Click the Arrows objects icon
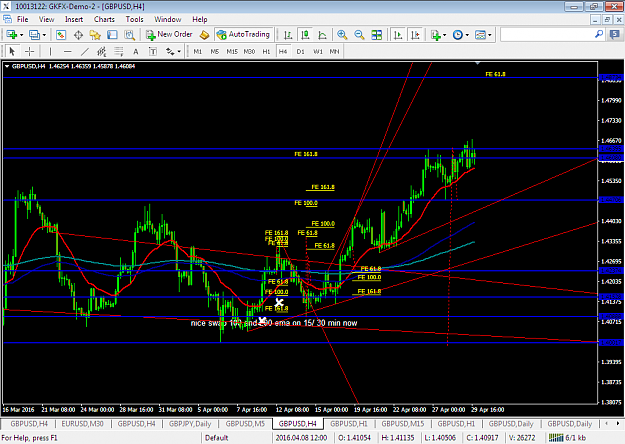 170,51
